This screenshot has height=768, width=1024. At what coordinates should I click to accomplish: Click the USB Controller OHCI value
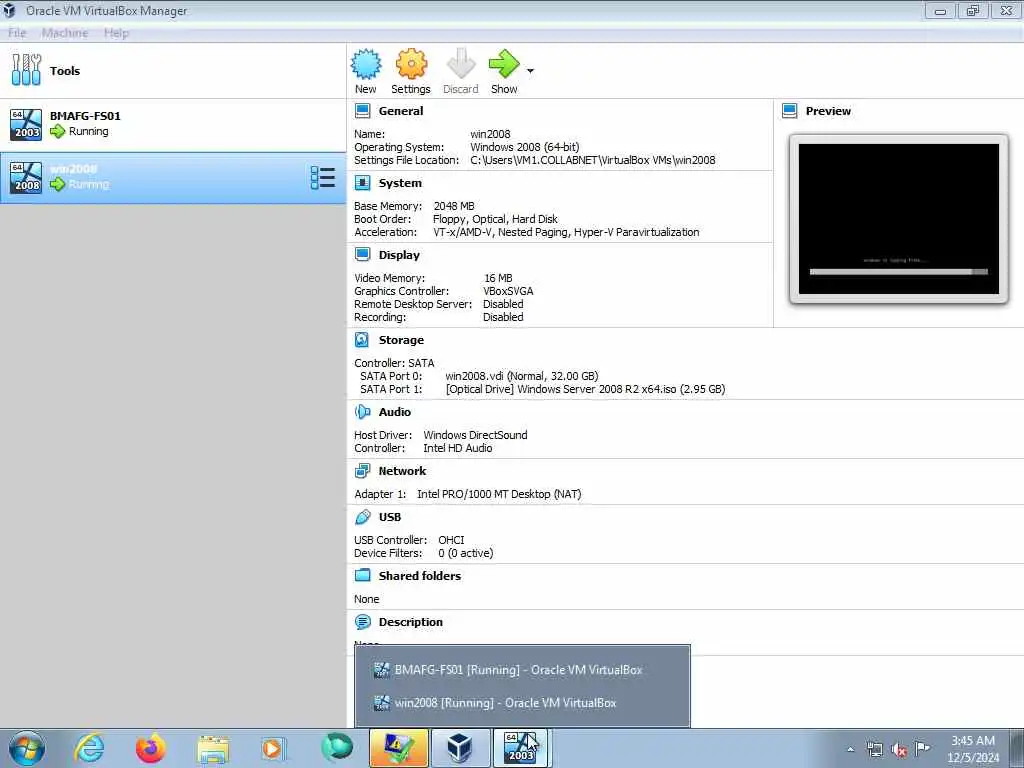point(451,540)
